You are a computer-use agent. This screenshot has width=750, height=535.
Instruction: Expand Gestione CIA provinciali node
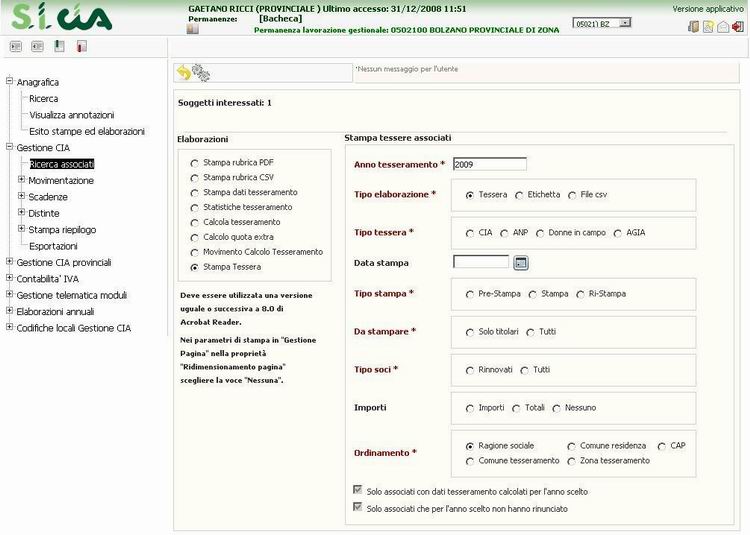[9, 261]
